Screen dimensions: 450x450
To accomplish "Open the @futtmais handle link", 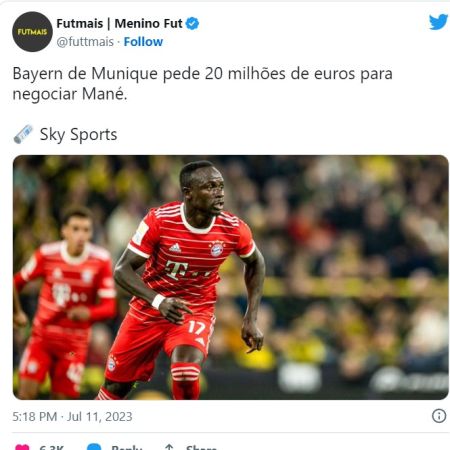I will pyautogui.click(x=85, y=42).
